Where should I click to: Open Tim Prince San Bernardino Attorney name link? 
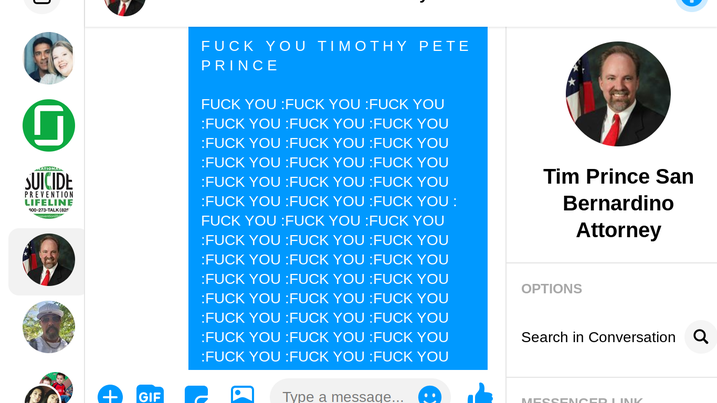tap(618, 203)
